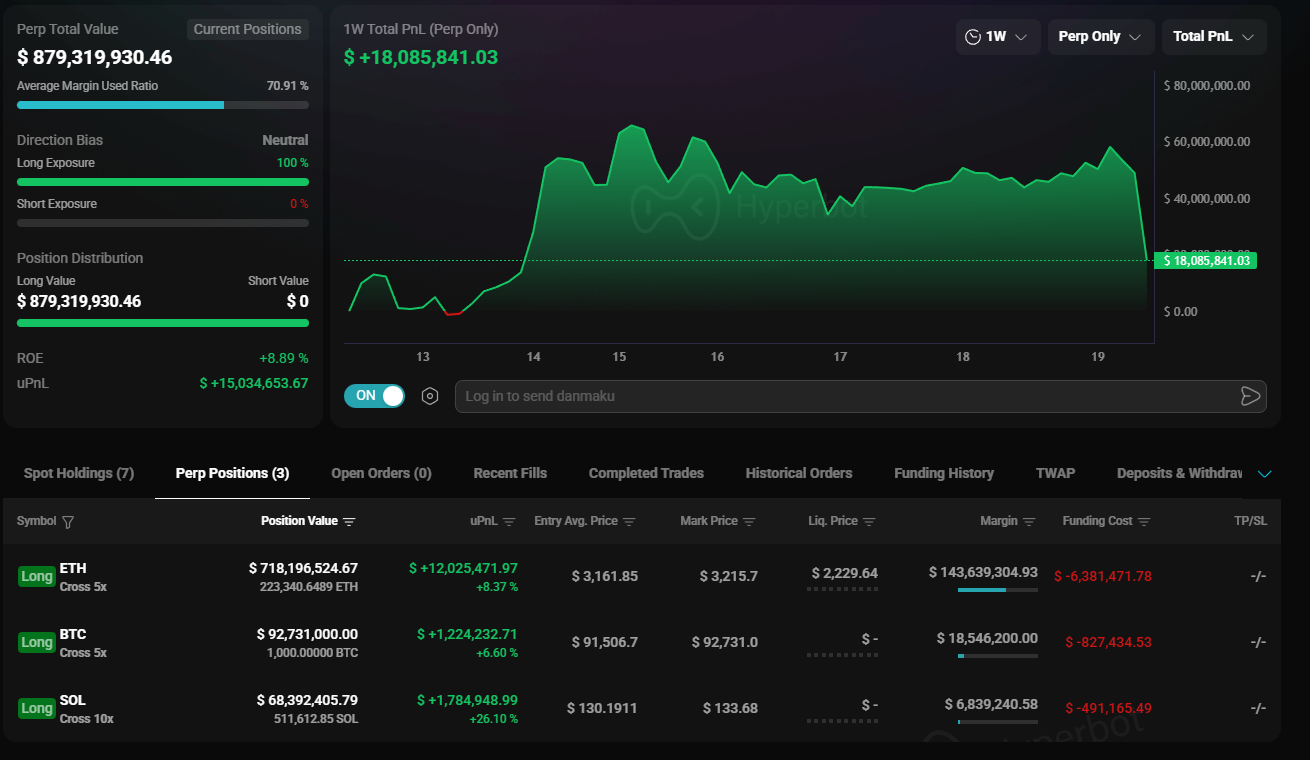This screenshot has height=760, width=1310.
Task: Turn off the danmaku ON switch
Action: [374, 396]
